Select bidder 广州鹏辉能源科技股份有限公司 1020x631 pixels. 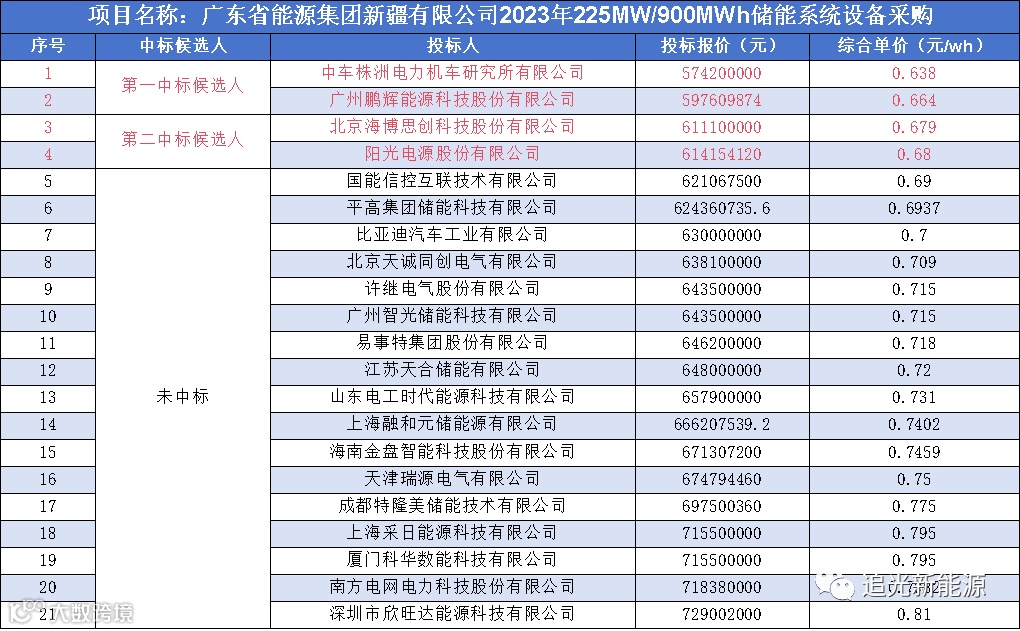pos(453,100)
